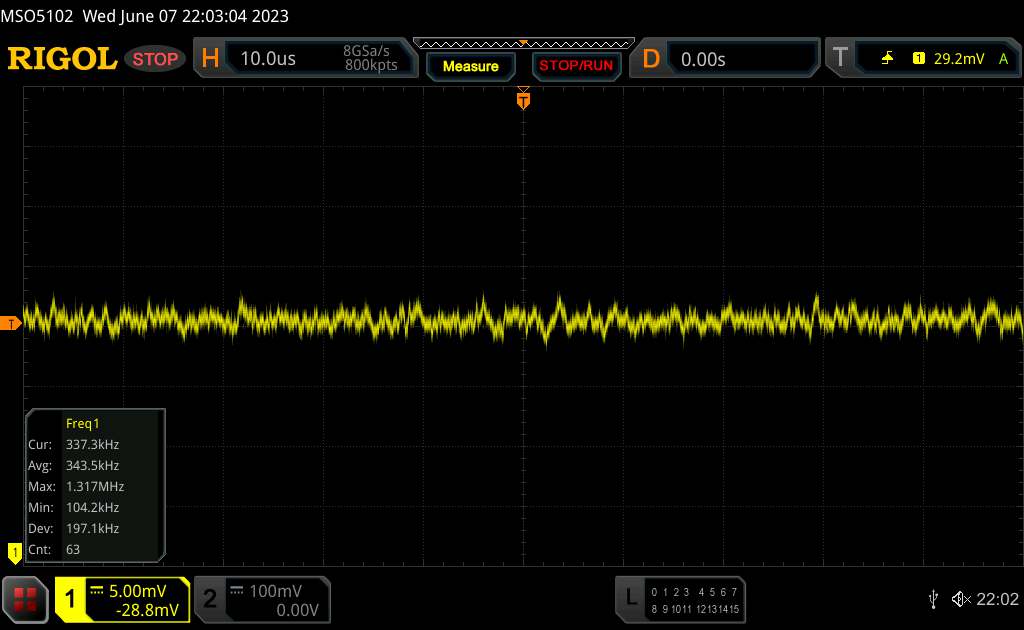The image size is (1024, 630).
Task: Open the D horizontal delay label
Action: pos(651,59)
